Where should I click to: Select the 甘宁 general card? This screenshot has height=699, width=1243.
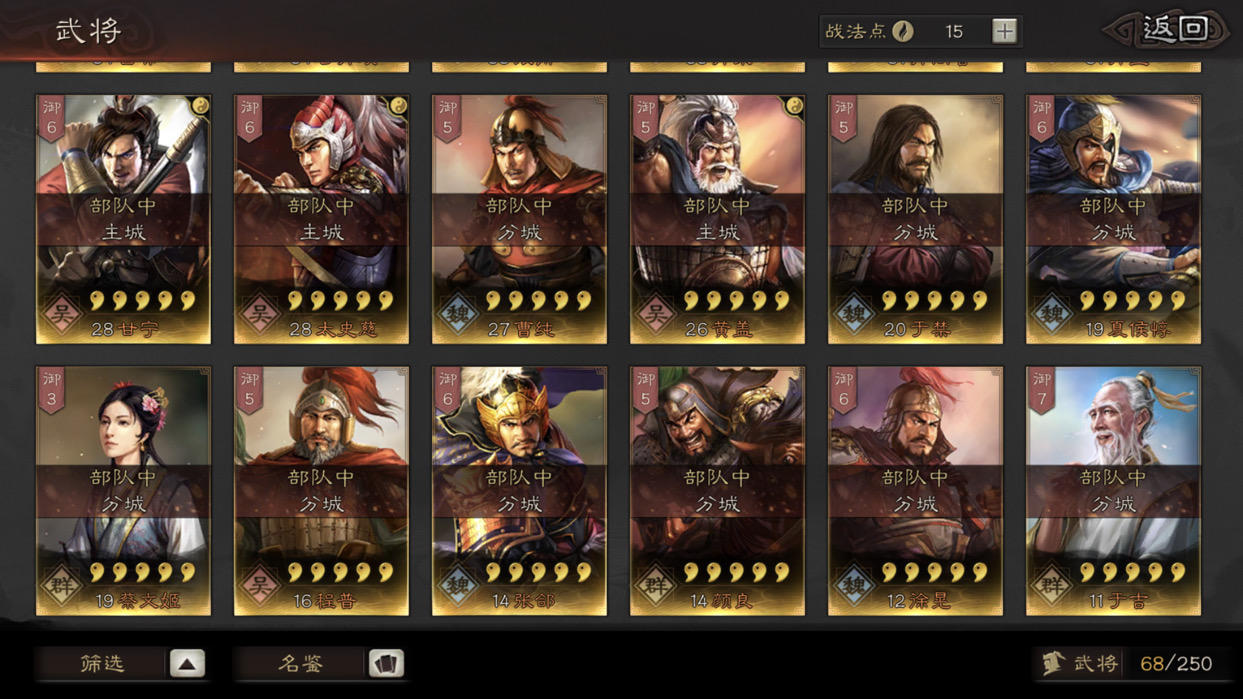click(123, 219)
